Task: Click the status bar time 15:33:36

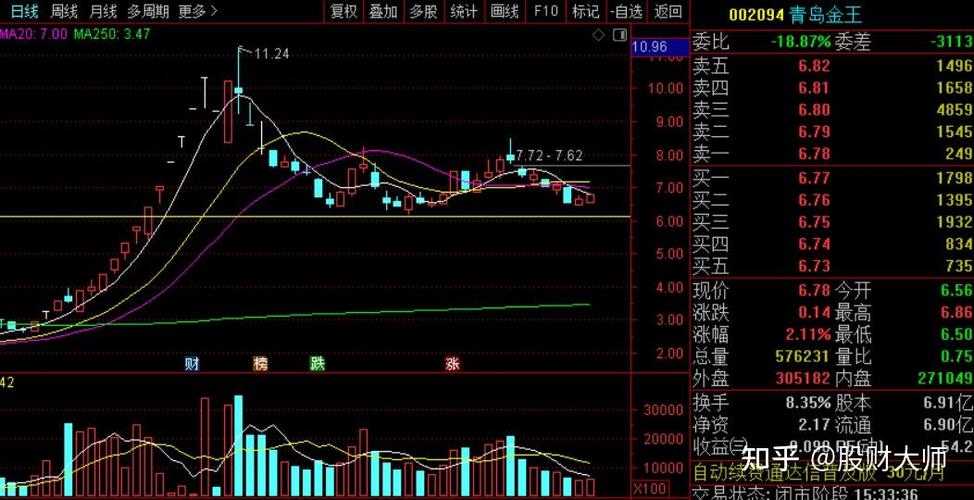Action: coord(884,494)
